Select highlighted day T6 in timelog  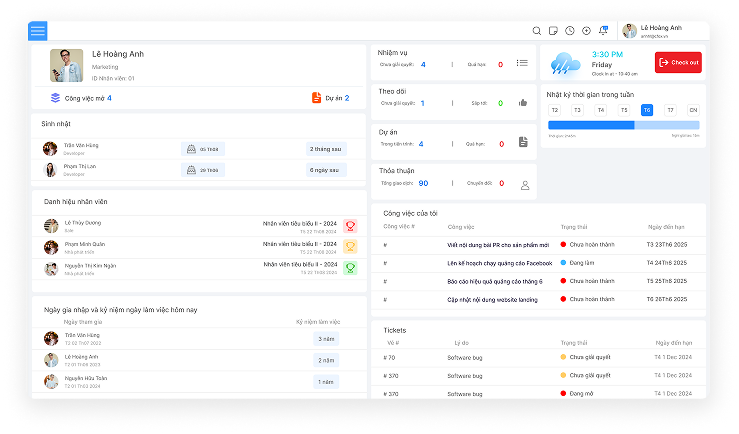point(647,110)
